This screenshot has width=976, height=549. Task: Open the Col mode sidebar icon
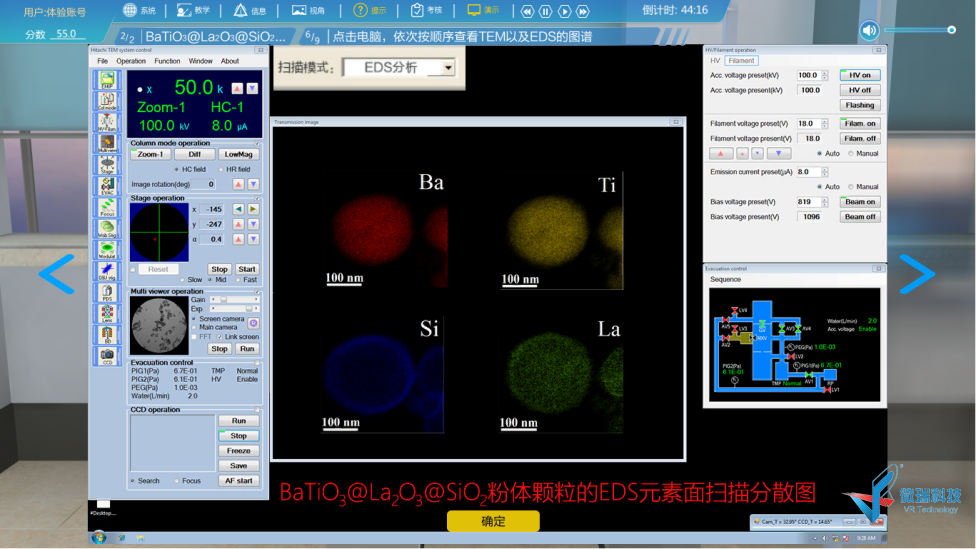click(x=107, y=101)
